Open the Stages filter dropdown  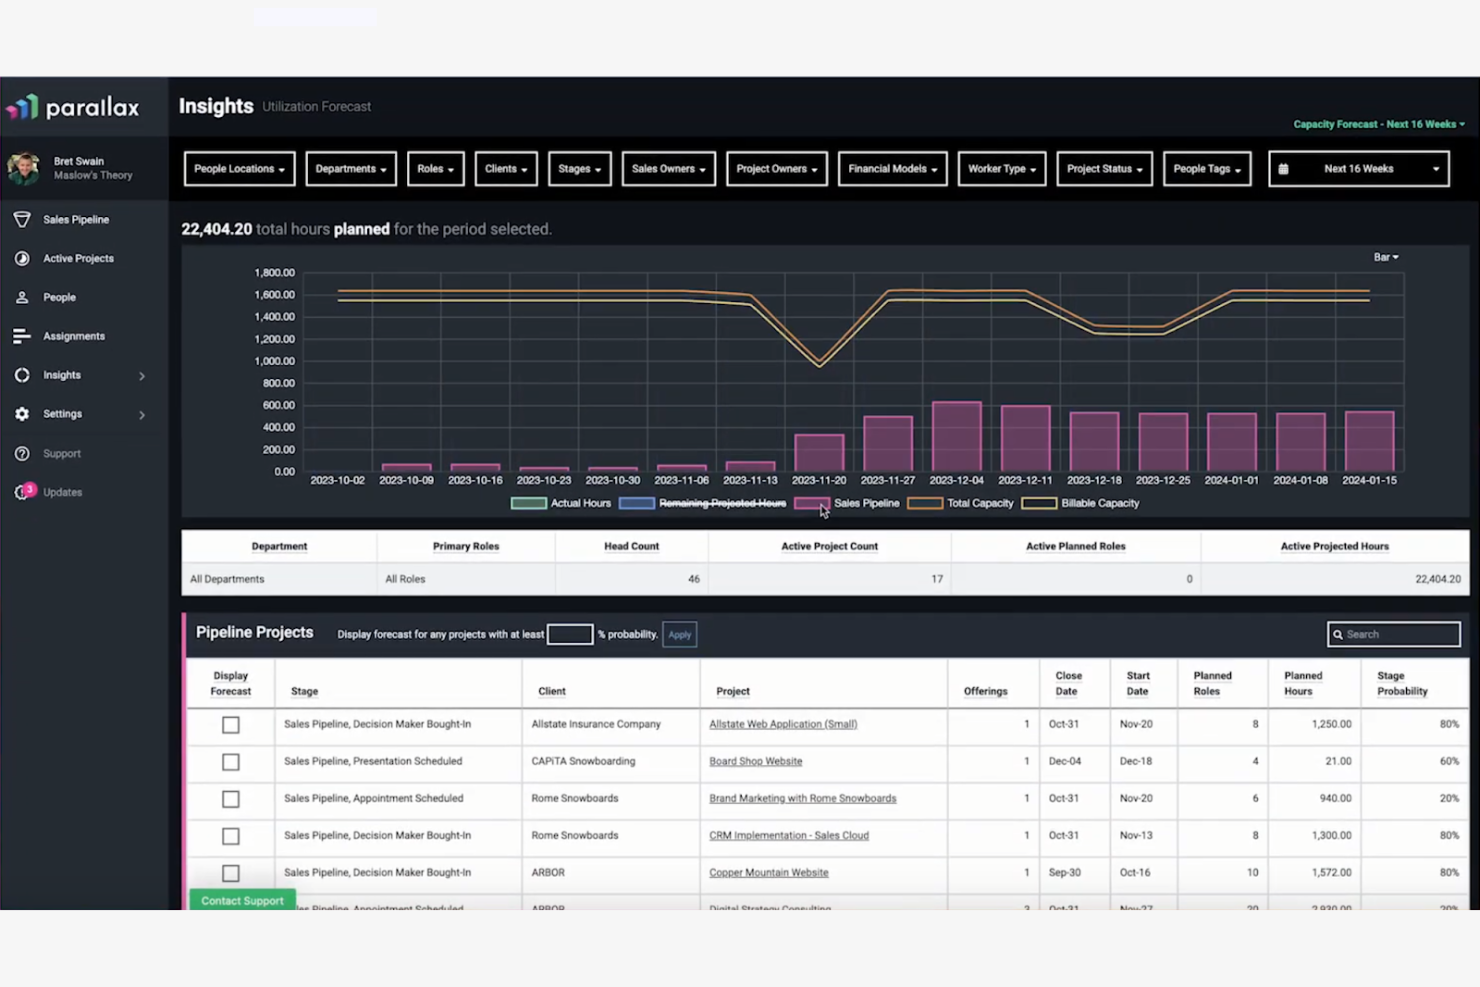579,169
